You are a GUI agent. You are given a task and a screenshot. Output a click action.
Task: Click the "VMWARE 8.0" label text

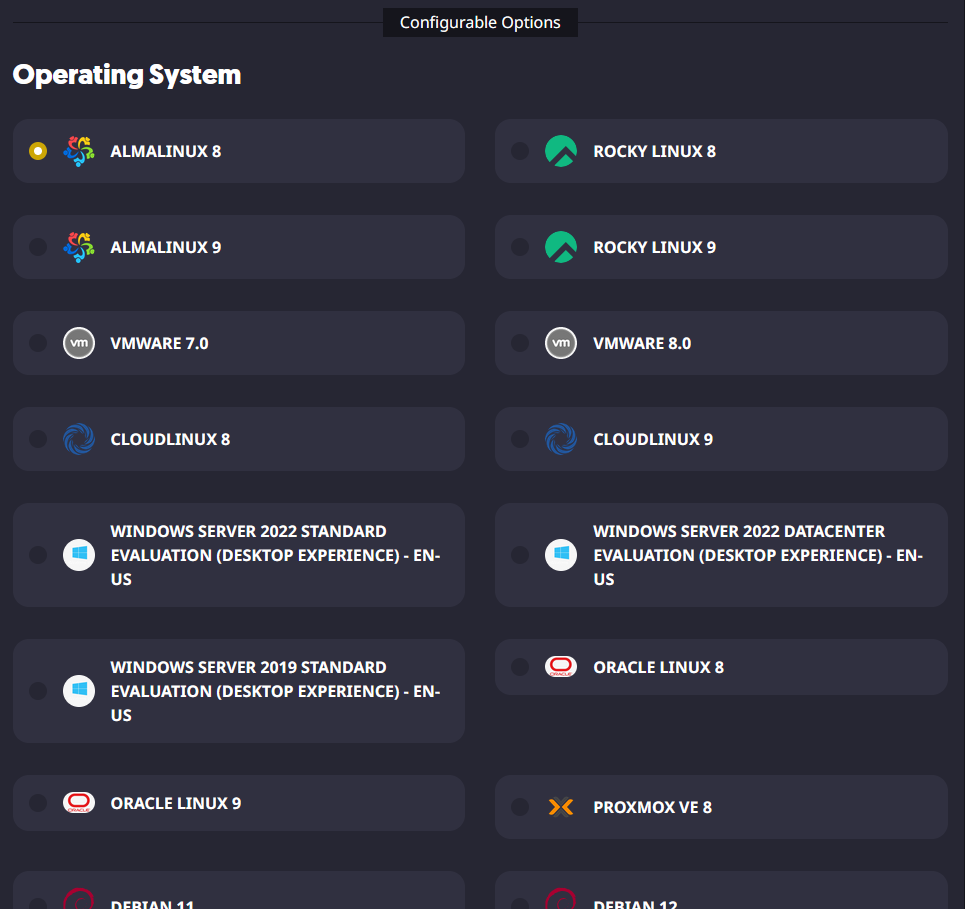coord(642,343)
